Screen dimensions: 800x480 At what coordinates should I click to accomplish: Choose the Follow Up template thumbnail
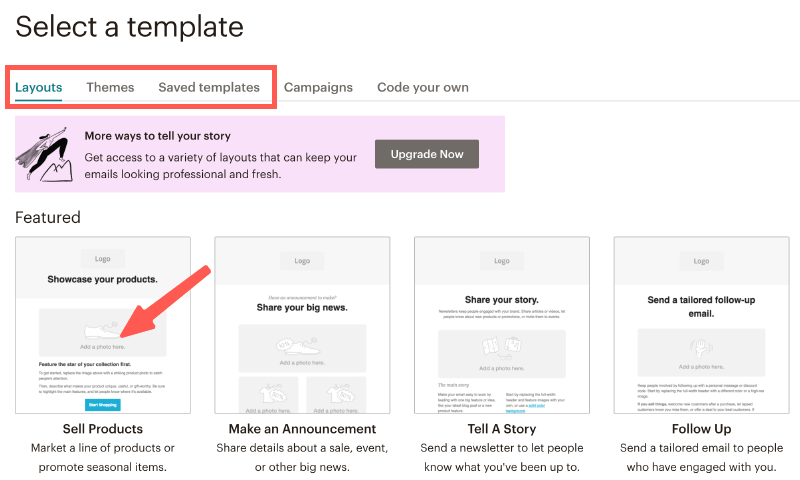pos(701,325)
